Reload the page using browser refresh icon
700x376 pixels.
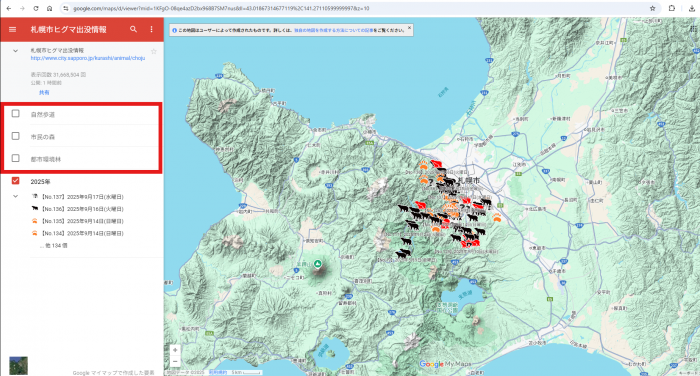pos(36,8)
